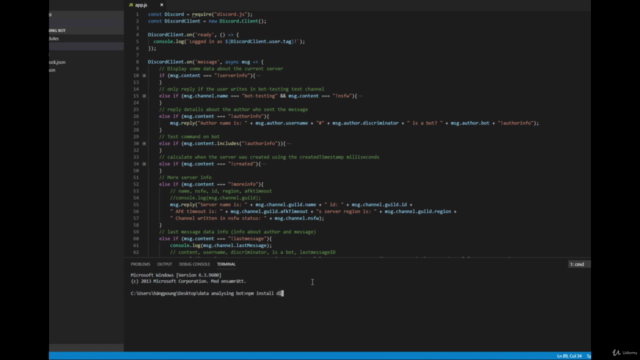Click the terminal line 'npm install'
Image resolution: width=640 pixels, height=360 pixels.
[207, 293]
